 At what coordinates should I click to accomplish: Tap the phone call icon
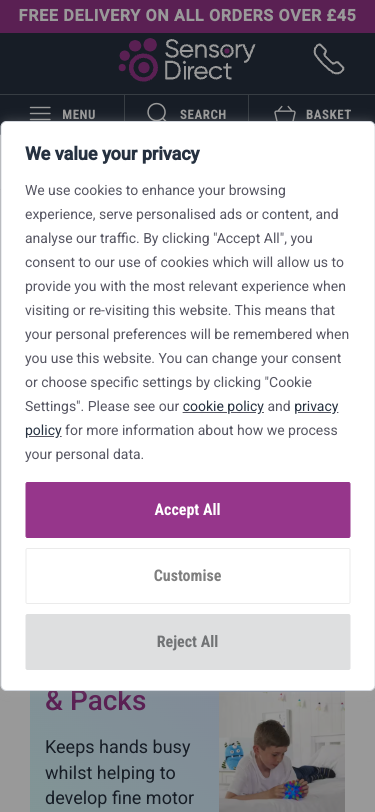[328, 59]
